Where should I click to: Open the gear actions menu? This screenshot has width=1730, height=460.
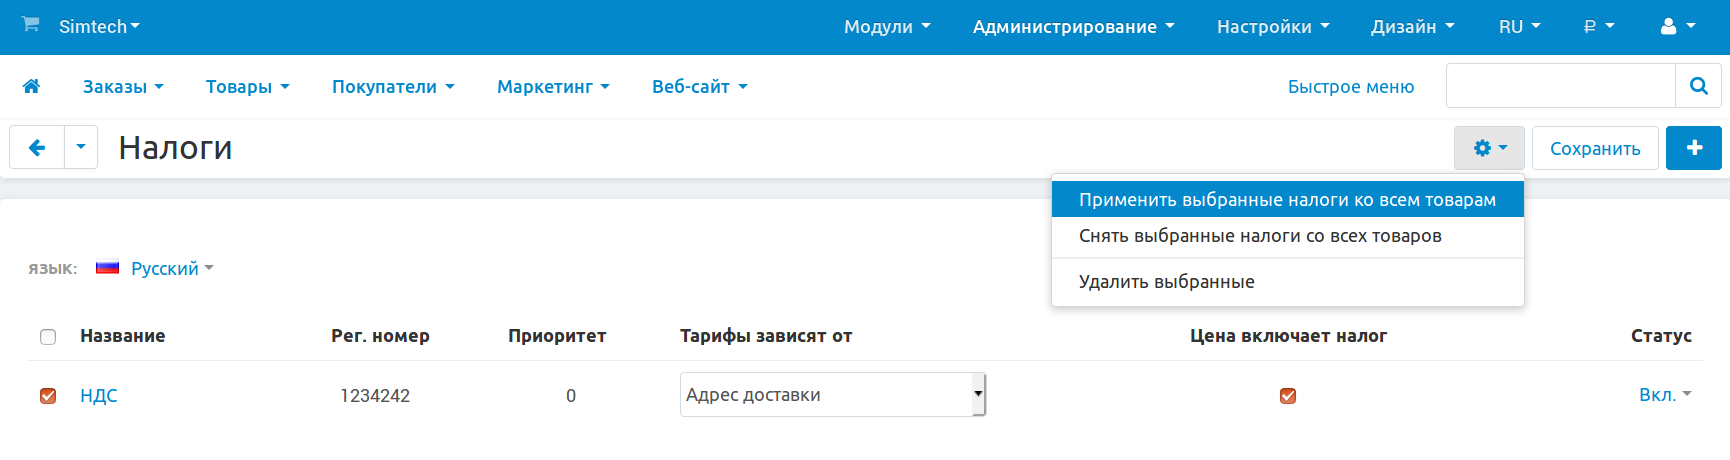1488,148
